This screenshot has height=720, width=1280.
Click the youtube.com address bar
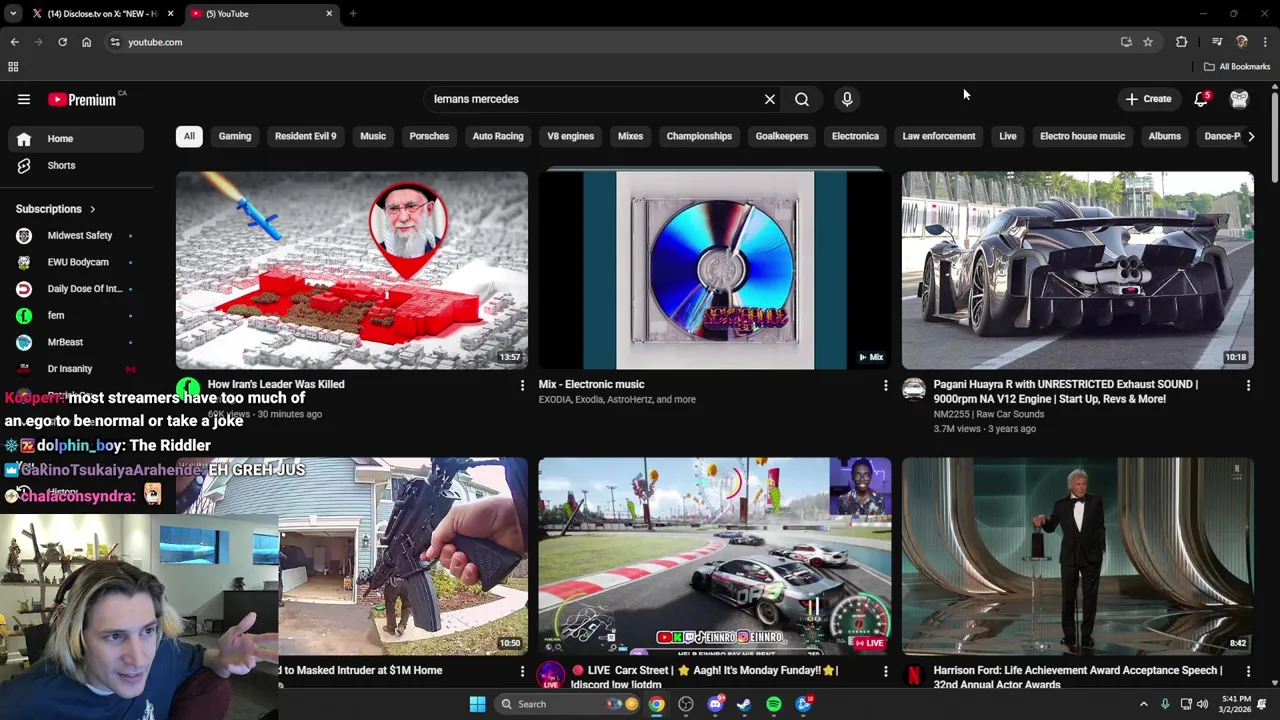tap(610, 42)
